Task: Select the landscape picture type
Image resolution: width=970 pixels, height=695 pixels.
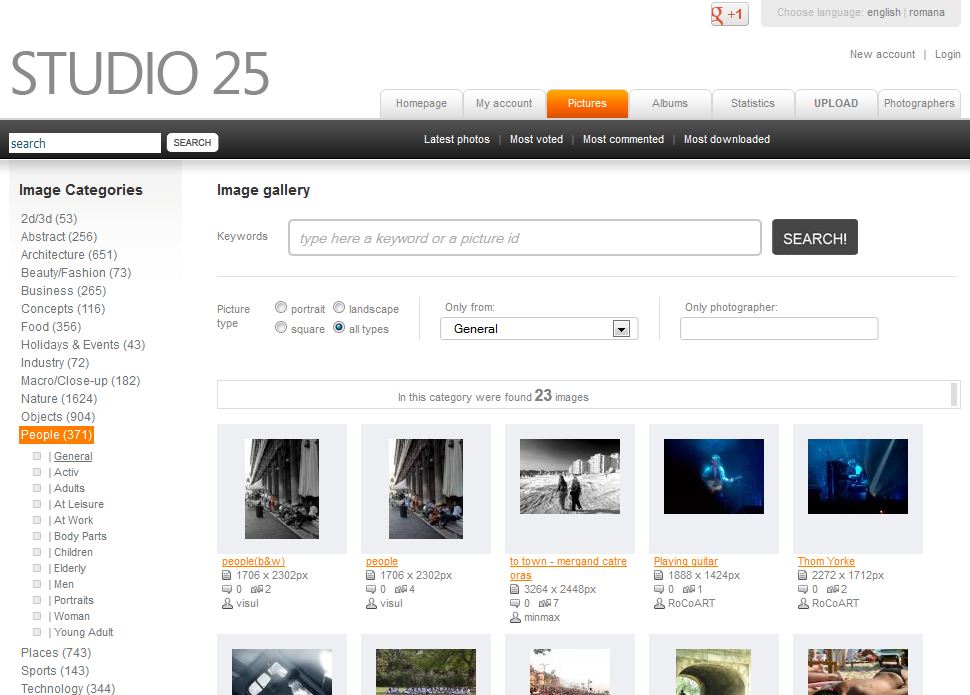Action: pyautogui.click(x=339, y=308)
